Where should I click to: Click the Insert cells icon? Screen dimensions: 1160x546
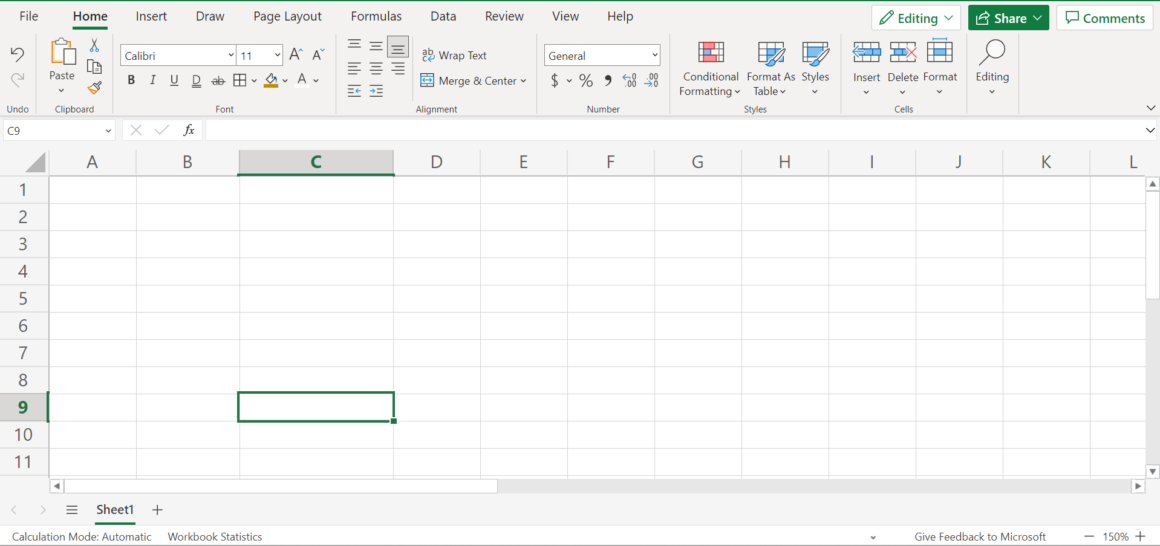pos(866,52)
